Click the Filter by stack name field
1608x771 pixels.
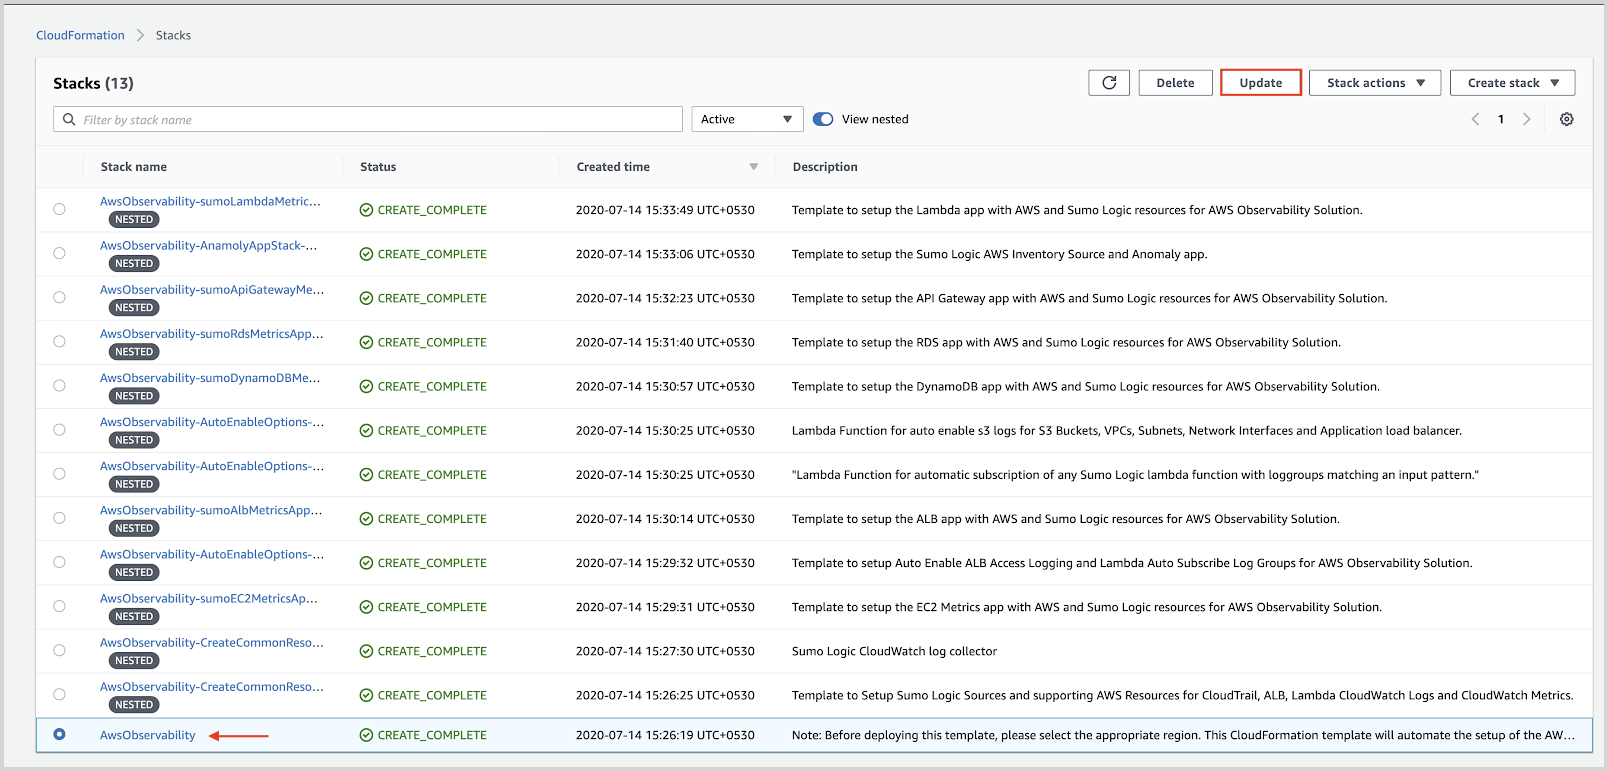point(380,120)
